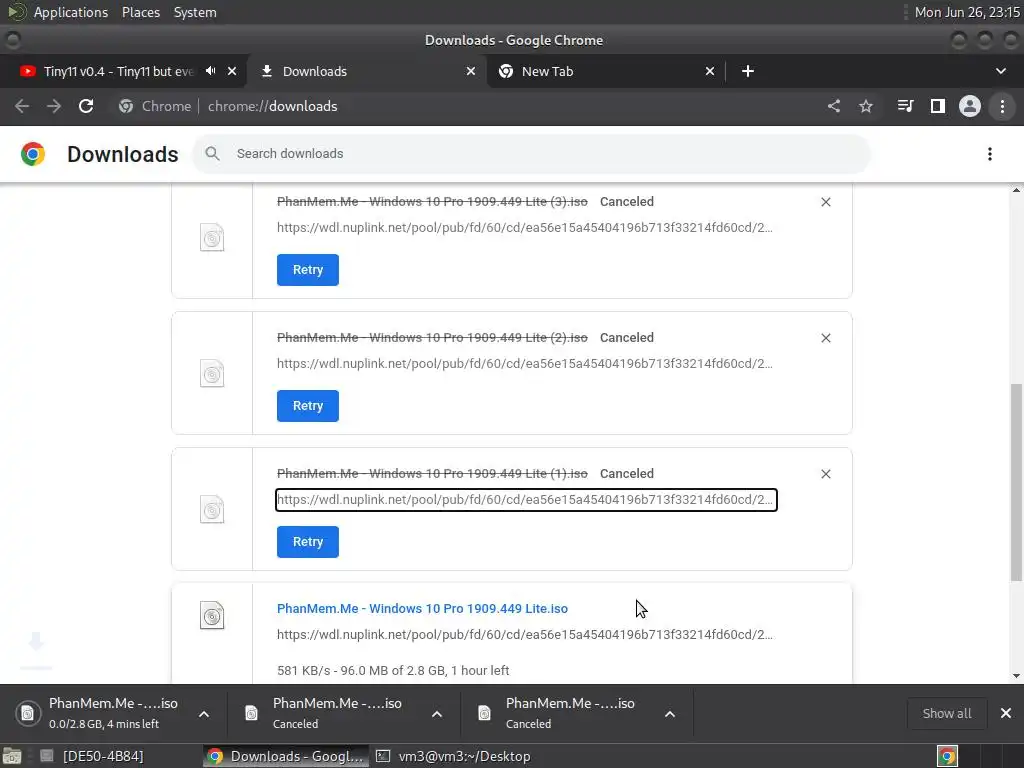Expand options for the middle canceled shelf item
The width and height of the screenshot is (1024, 768).
[437, 714]
